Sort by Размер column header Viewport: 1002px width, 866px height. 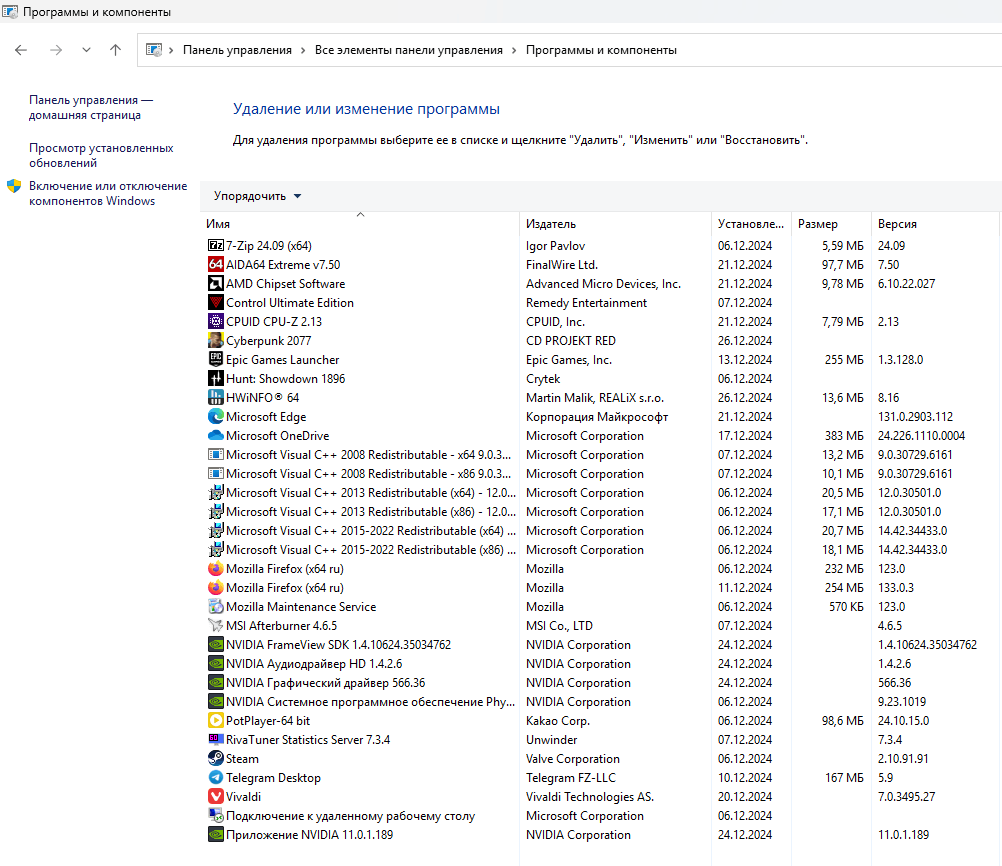(818, 224)
